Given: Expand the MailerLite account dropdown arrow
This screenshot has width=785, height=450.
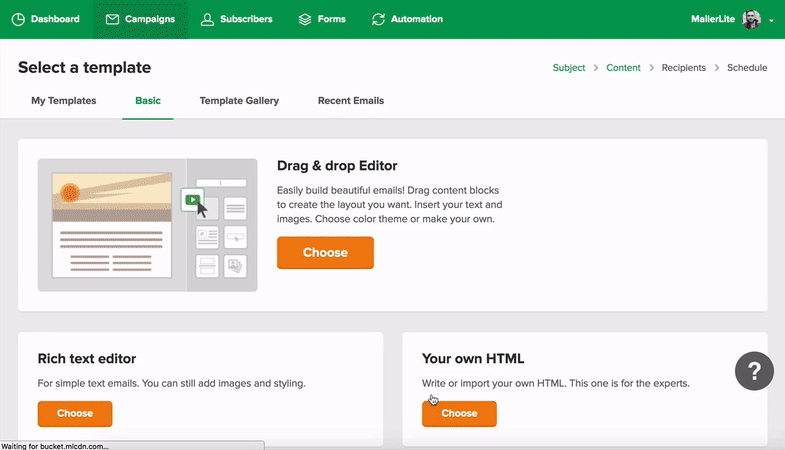Looking at the screenshot, I should coord(771,21).
